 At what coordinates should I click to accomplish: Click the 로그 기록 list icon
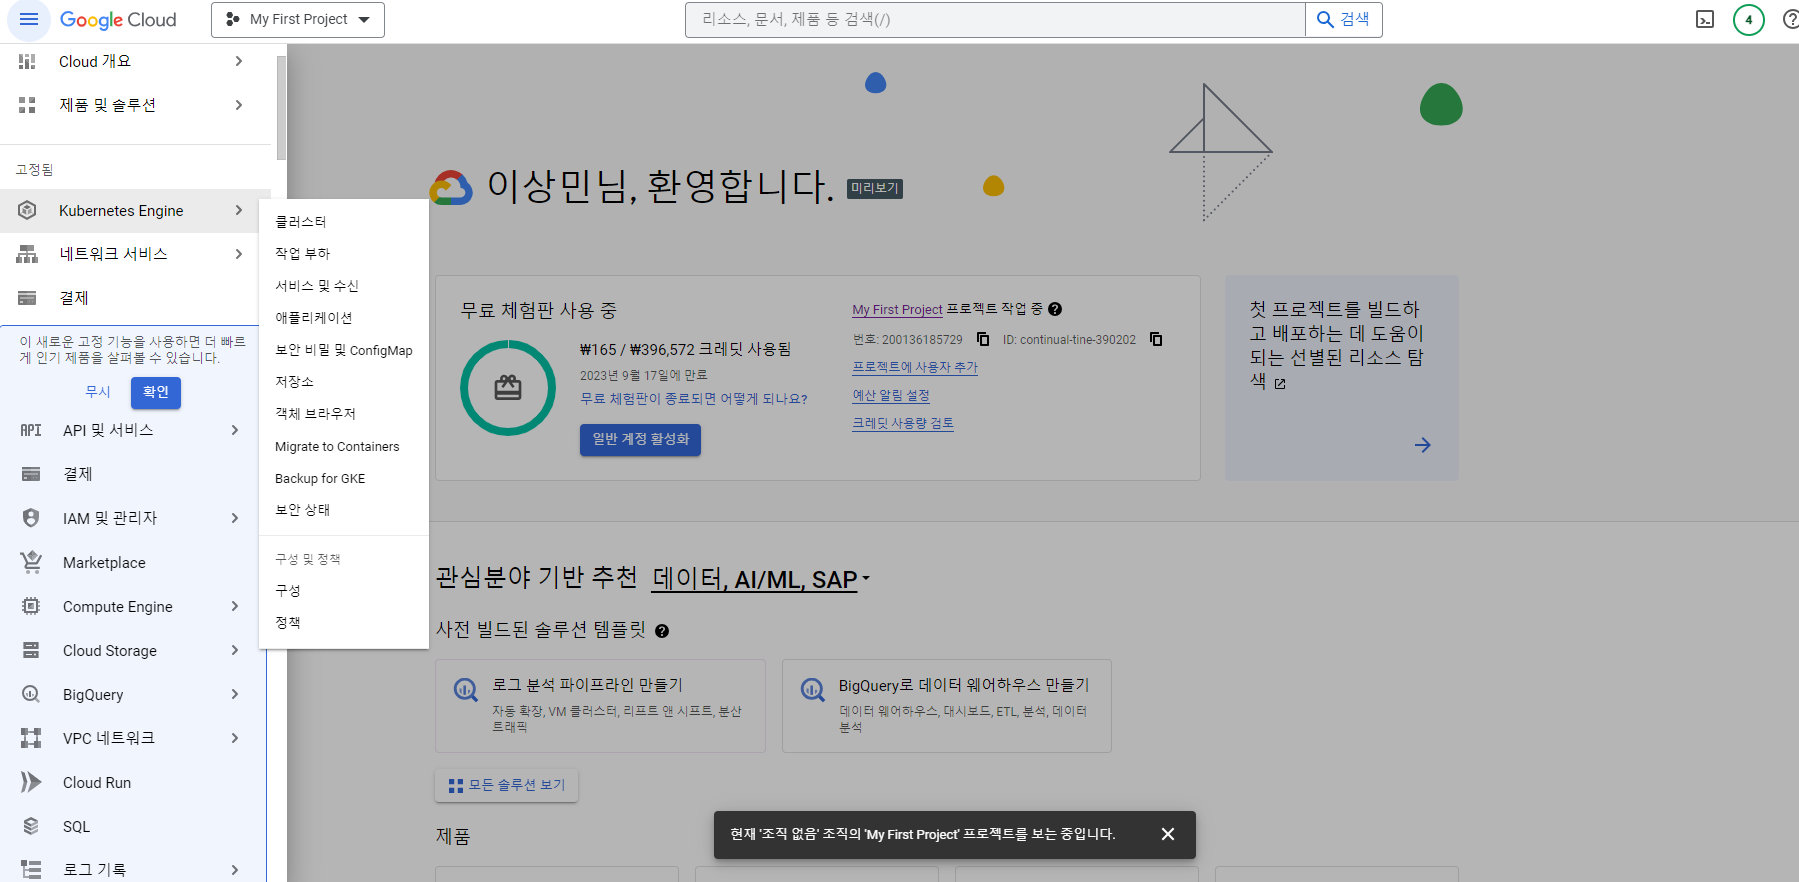pyautogui.click(x=31, y=870)
